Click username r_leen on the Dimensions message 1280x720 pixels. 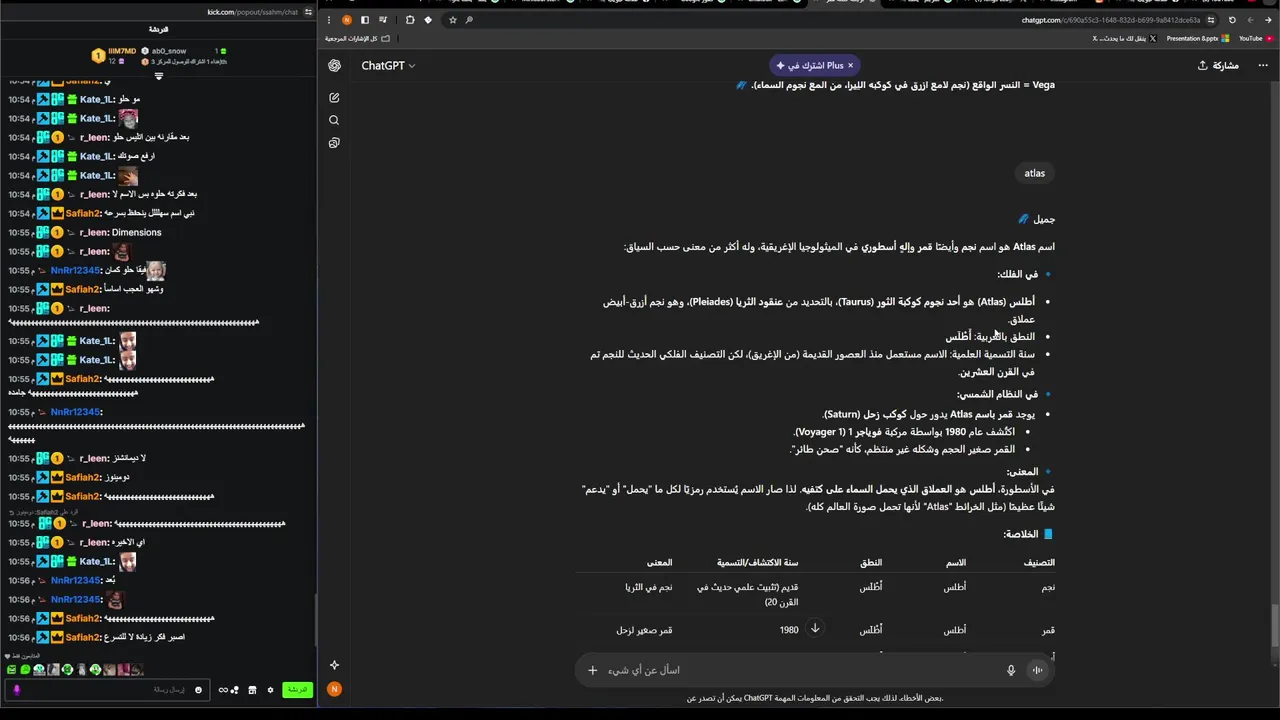click(x=94, y=232)
